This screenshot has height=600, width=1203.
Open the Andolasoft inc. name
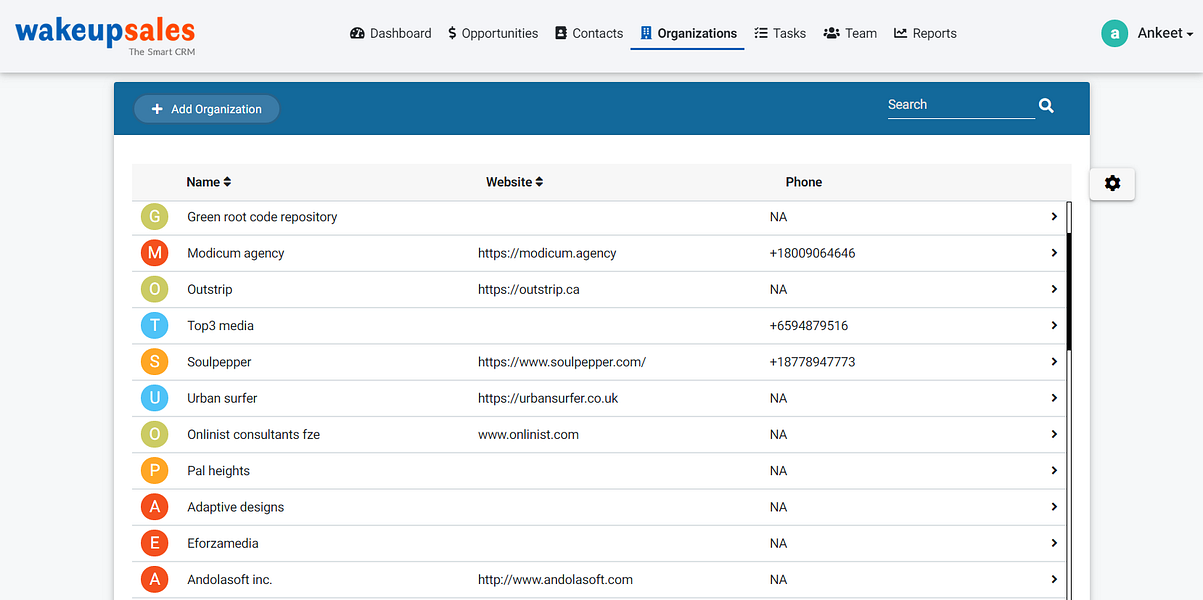(x=230, y=579)
